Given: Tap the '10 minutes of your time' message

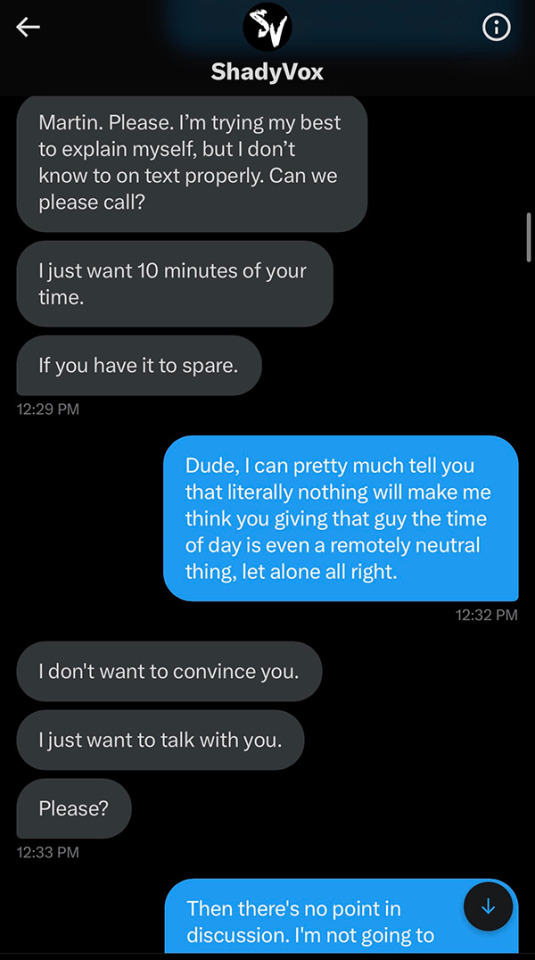Looking at the screenshot, I should pyautogui.click(x=174, y=283).
